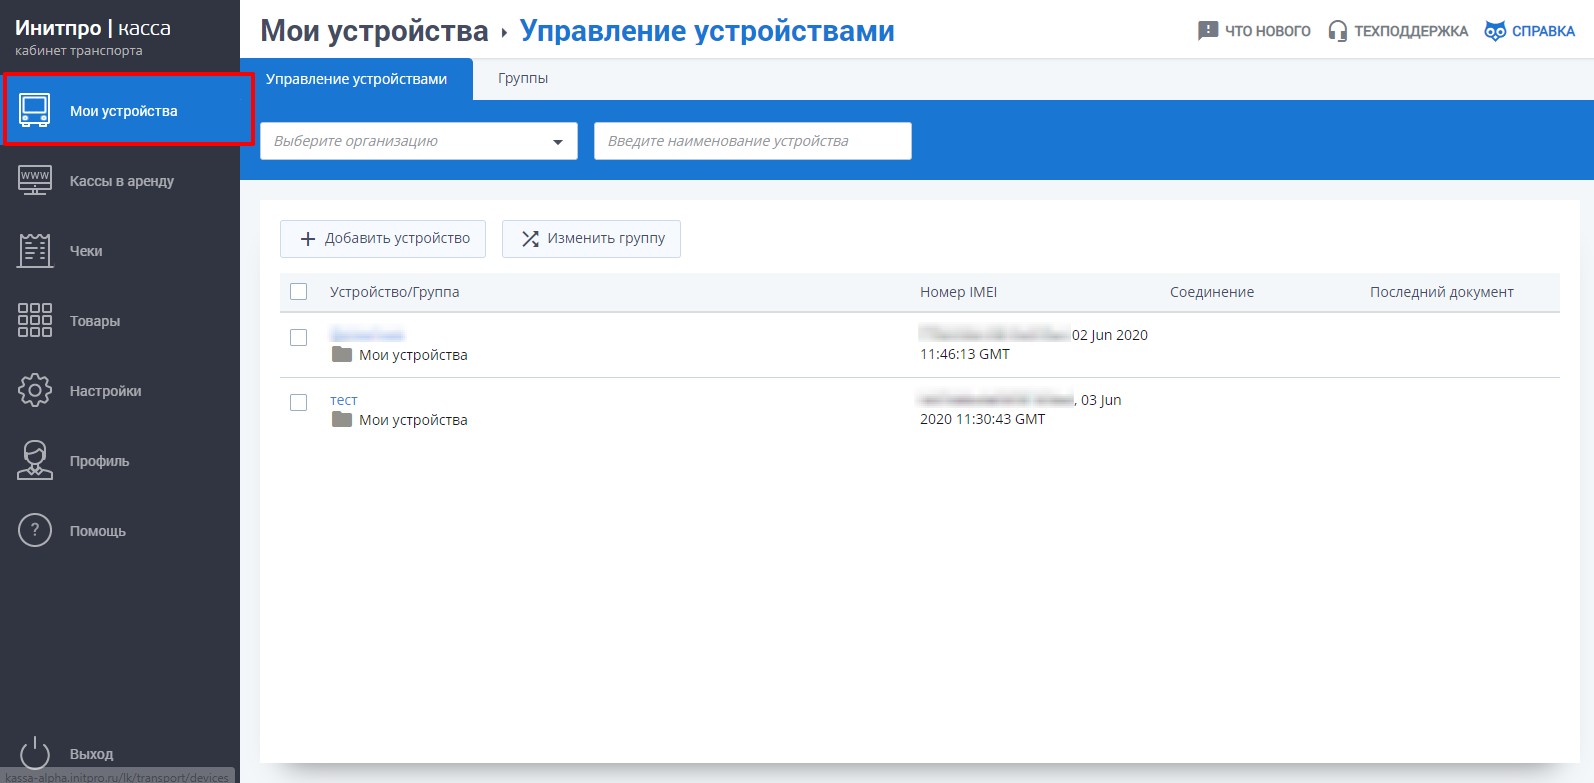
Task: Open the Помощь question mark icon
Action: click(35, 530)
